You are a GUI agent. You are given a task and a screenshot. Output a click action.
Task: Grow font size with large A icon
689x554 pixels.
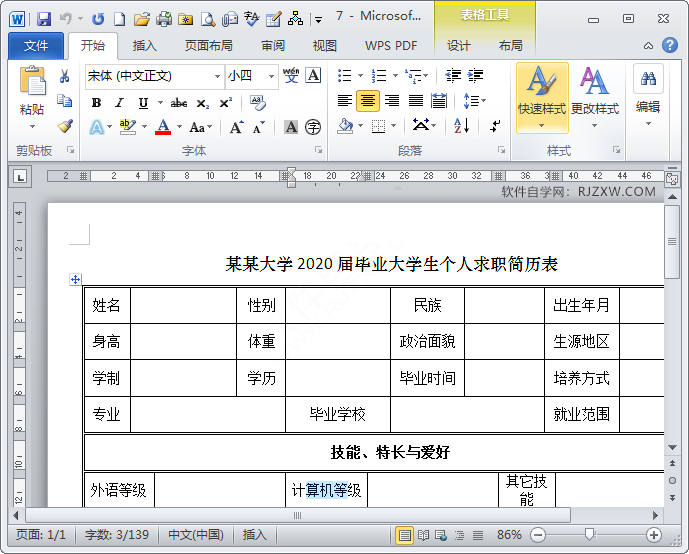pyautogui.click(x=236, y=127)
